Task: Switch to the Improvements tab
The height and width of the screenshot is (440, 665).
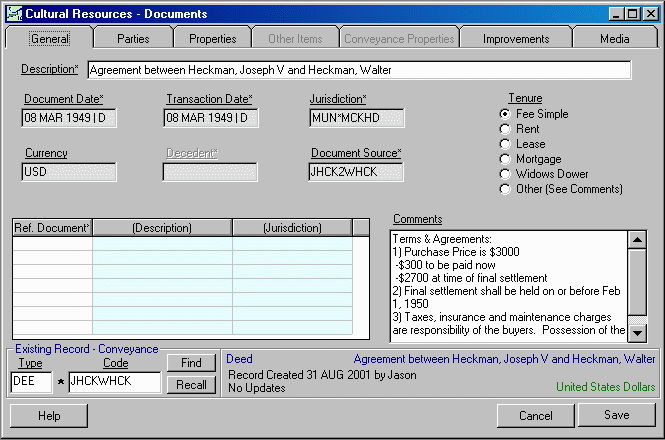Action: click(x=516, y=39)
